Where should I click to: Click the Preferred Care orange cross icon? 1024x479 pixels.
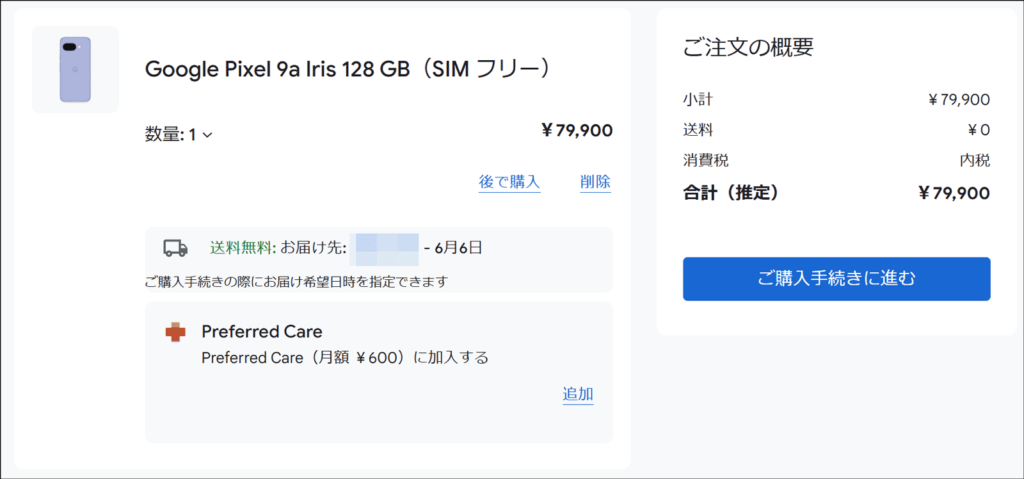pos(175,333)
